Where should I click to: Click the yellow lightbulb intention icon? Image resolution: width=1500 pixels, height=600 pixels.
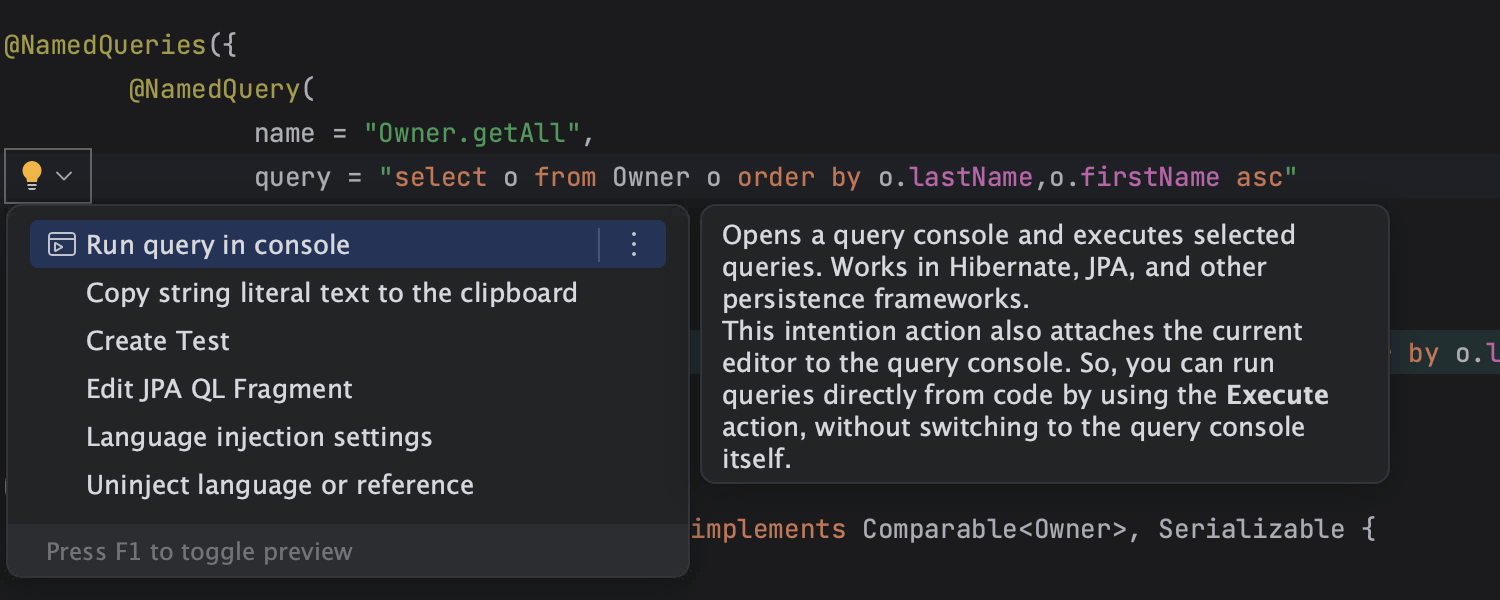[x=32, y=176]
